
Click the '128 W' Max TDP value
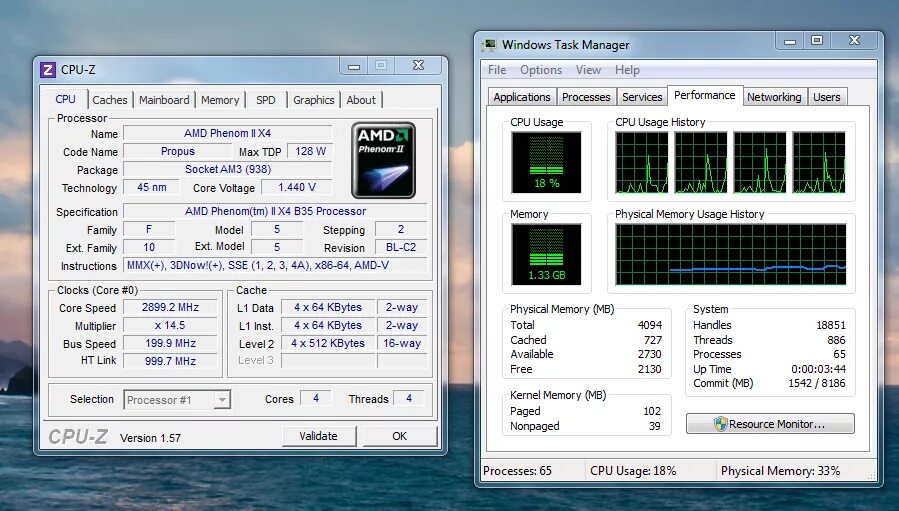point(310,151)
